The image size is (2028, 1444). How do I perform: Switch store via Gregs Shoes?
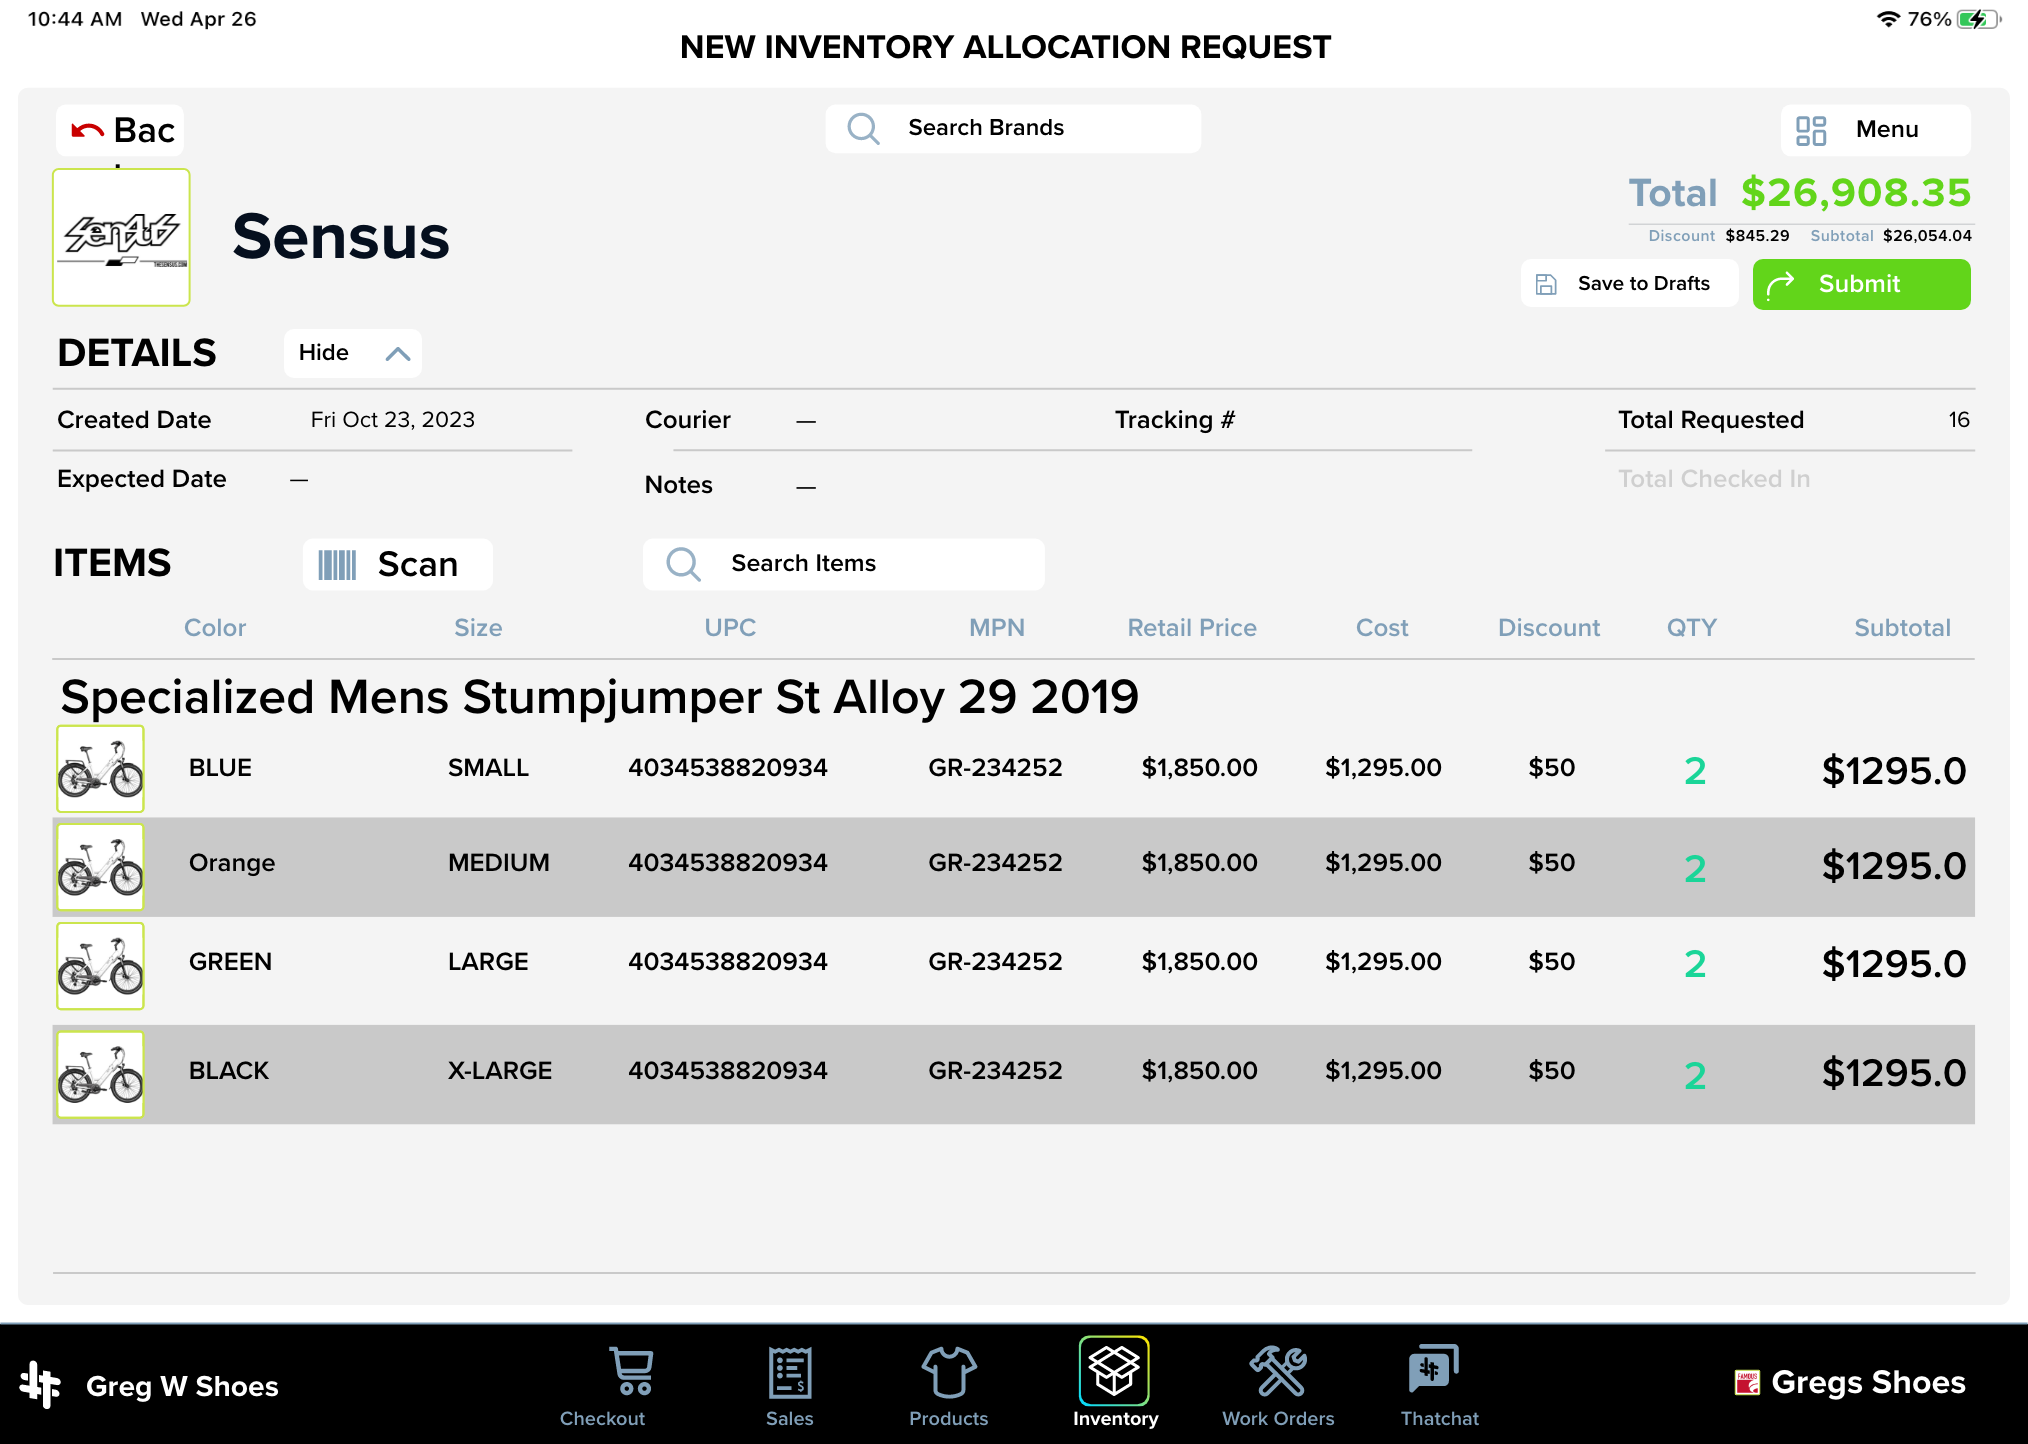tap(1850, 1383)
